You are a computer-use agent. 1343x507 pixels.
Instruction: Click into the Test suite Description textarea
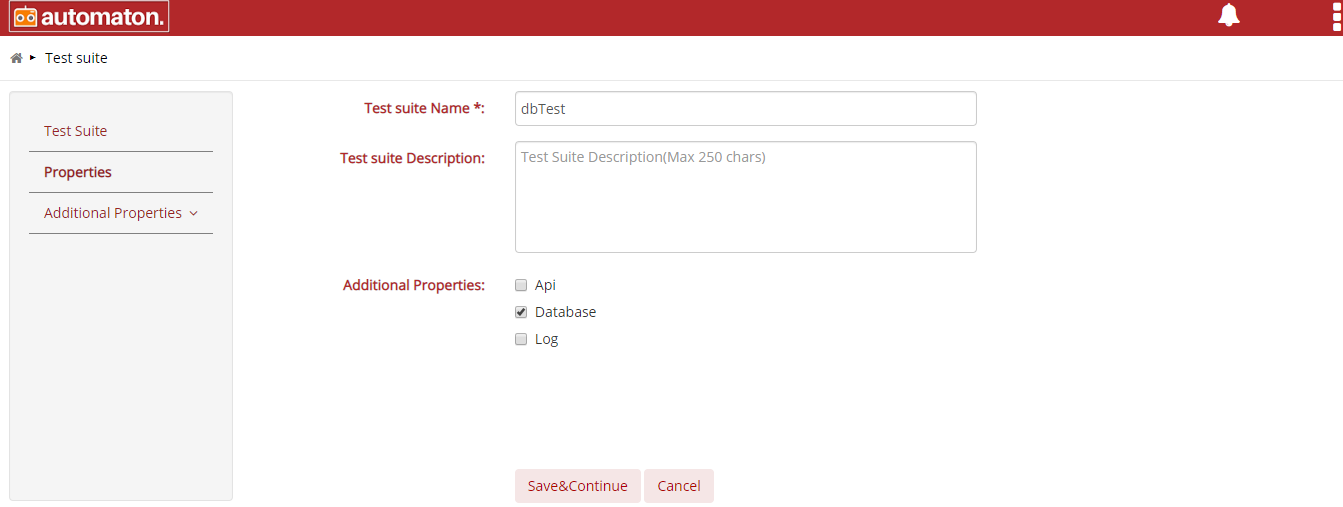click(x=746, y=197)
